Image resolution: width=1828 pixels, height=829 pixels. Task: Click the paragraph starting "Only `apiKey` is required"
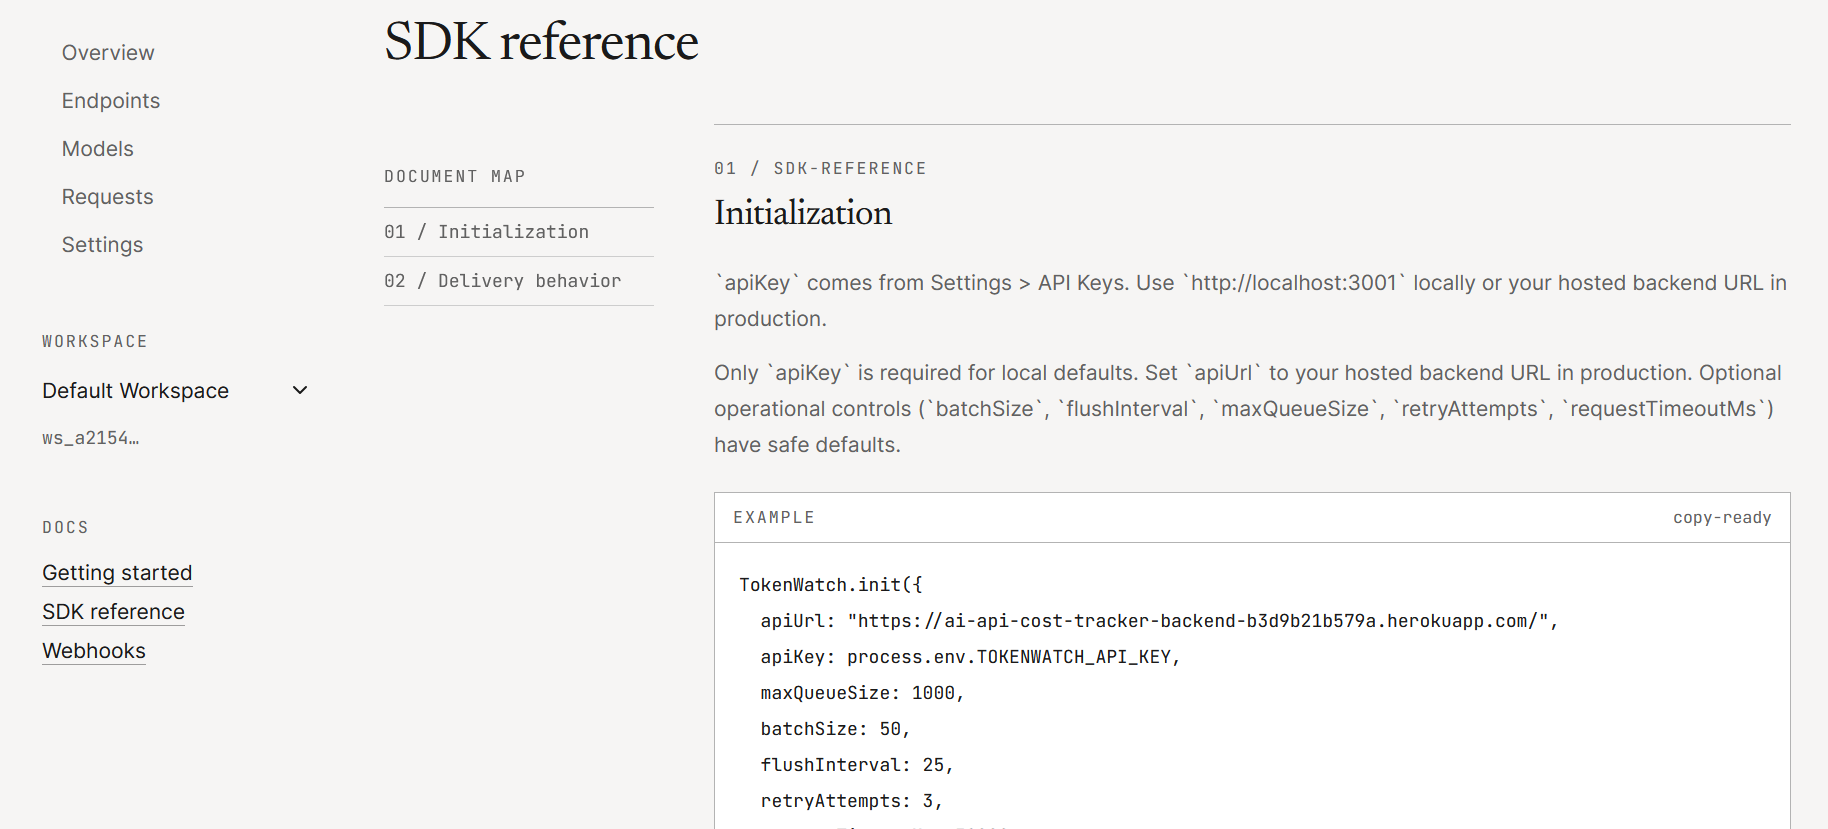pos(1250,409)
